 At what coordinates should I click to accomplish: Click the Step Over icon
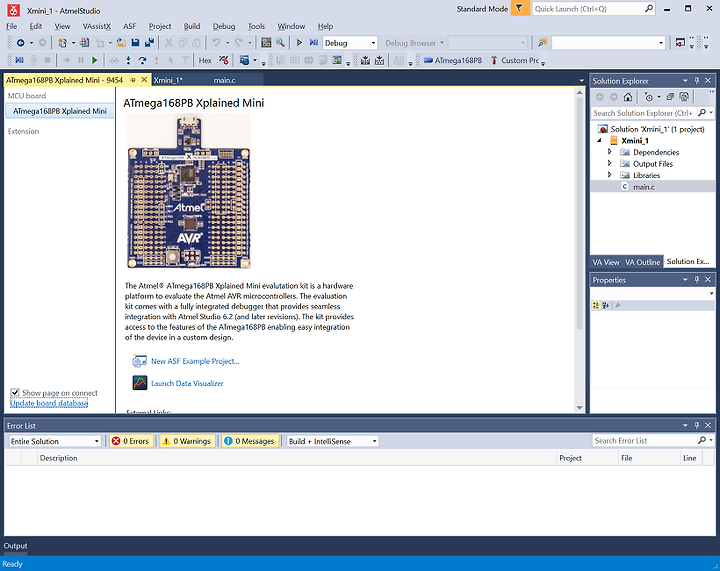[x=142, y=60]
